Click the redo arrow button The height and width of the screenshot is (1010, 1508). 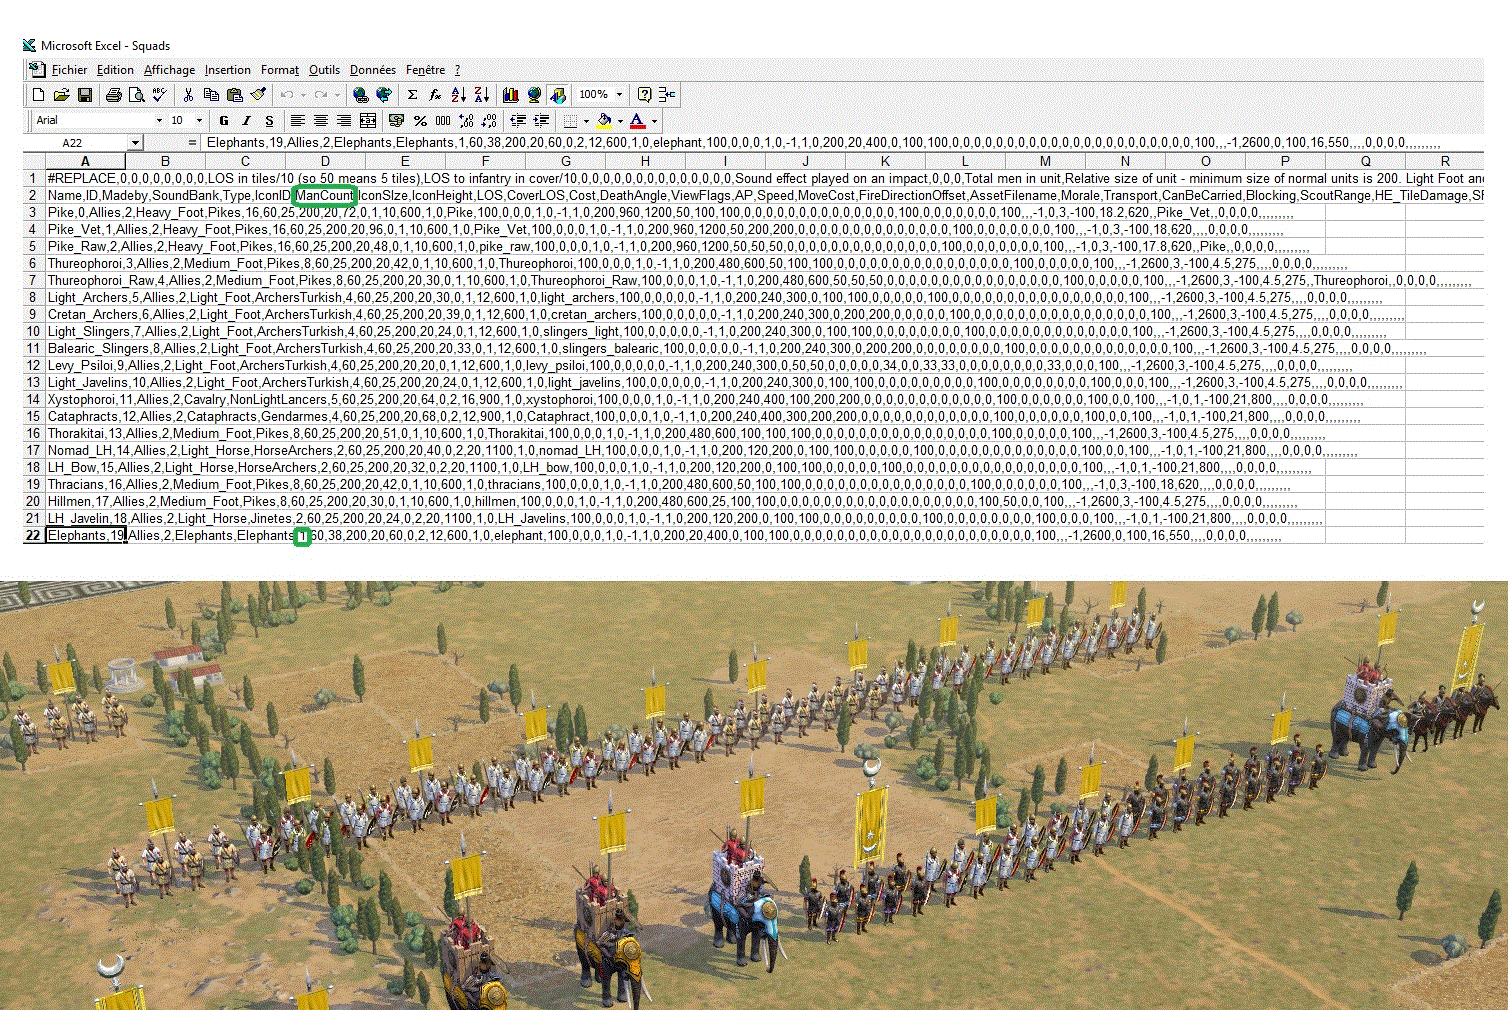[x=321, y=95]
